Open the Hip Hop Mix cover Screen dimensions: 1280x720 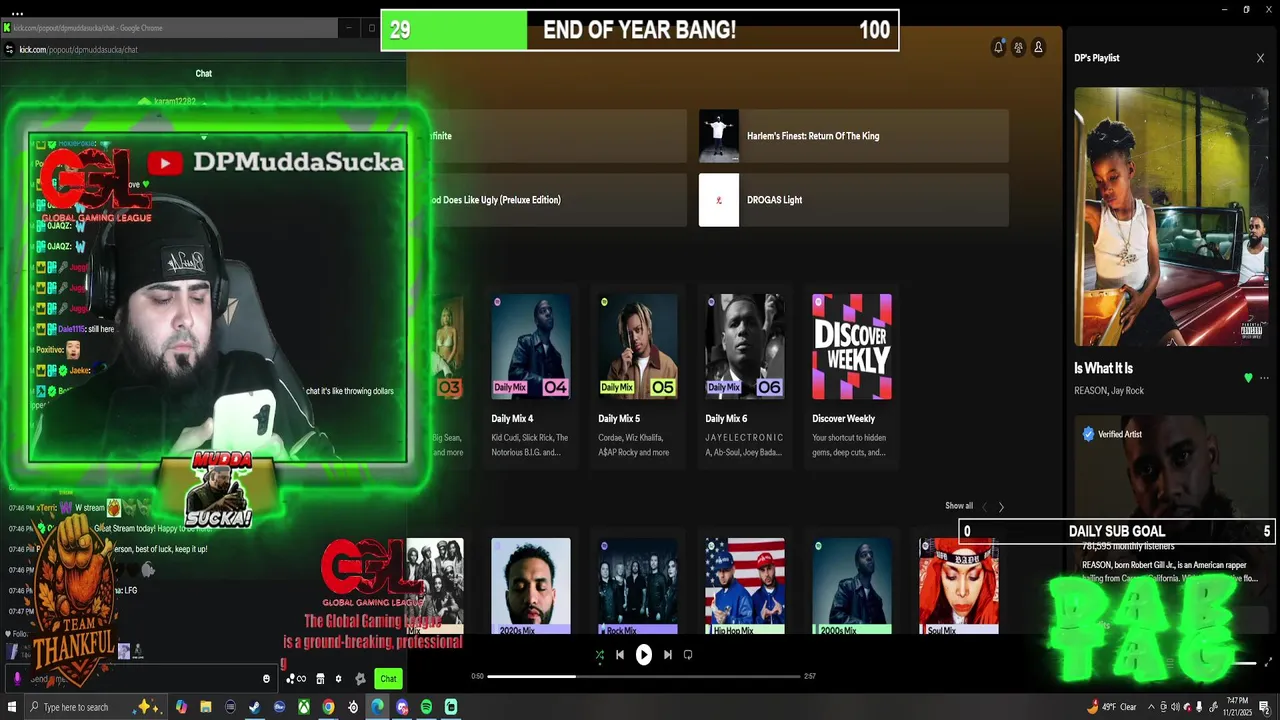pos(745,586)
